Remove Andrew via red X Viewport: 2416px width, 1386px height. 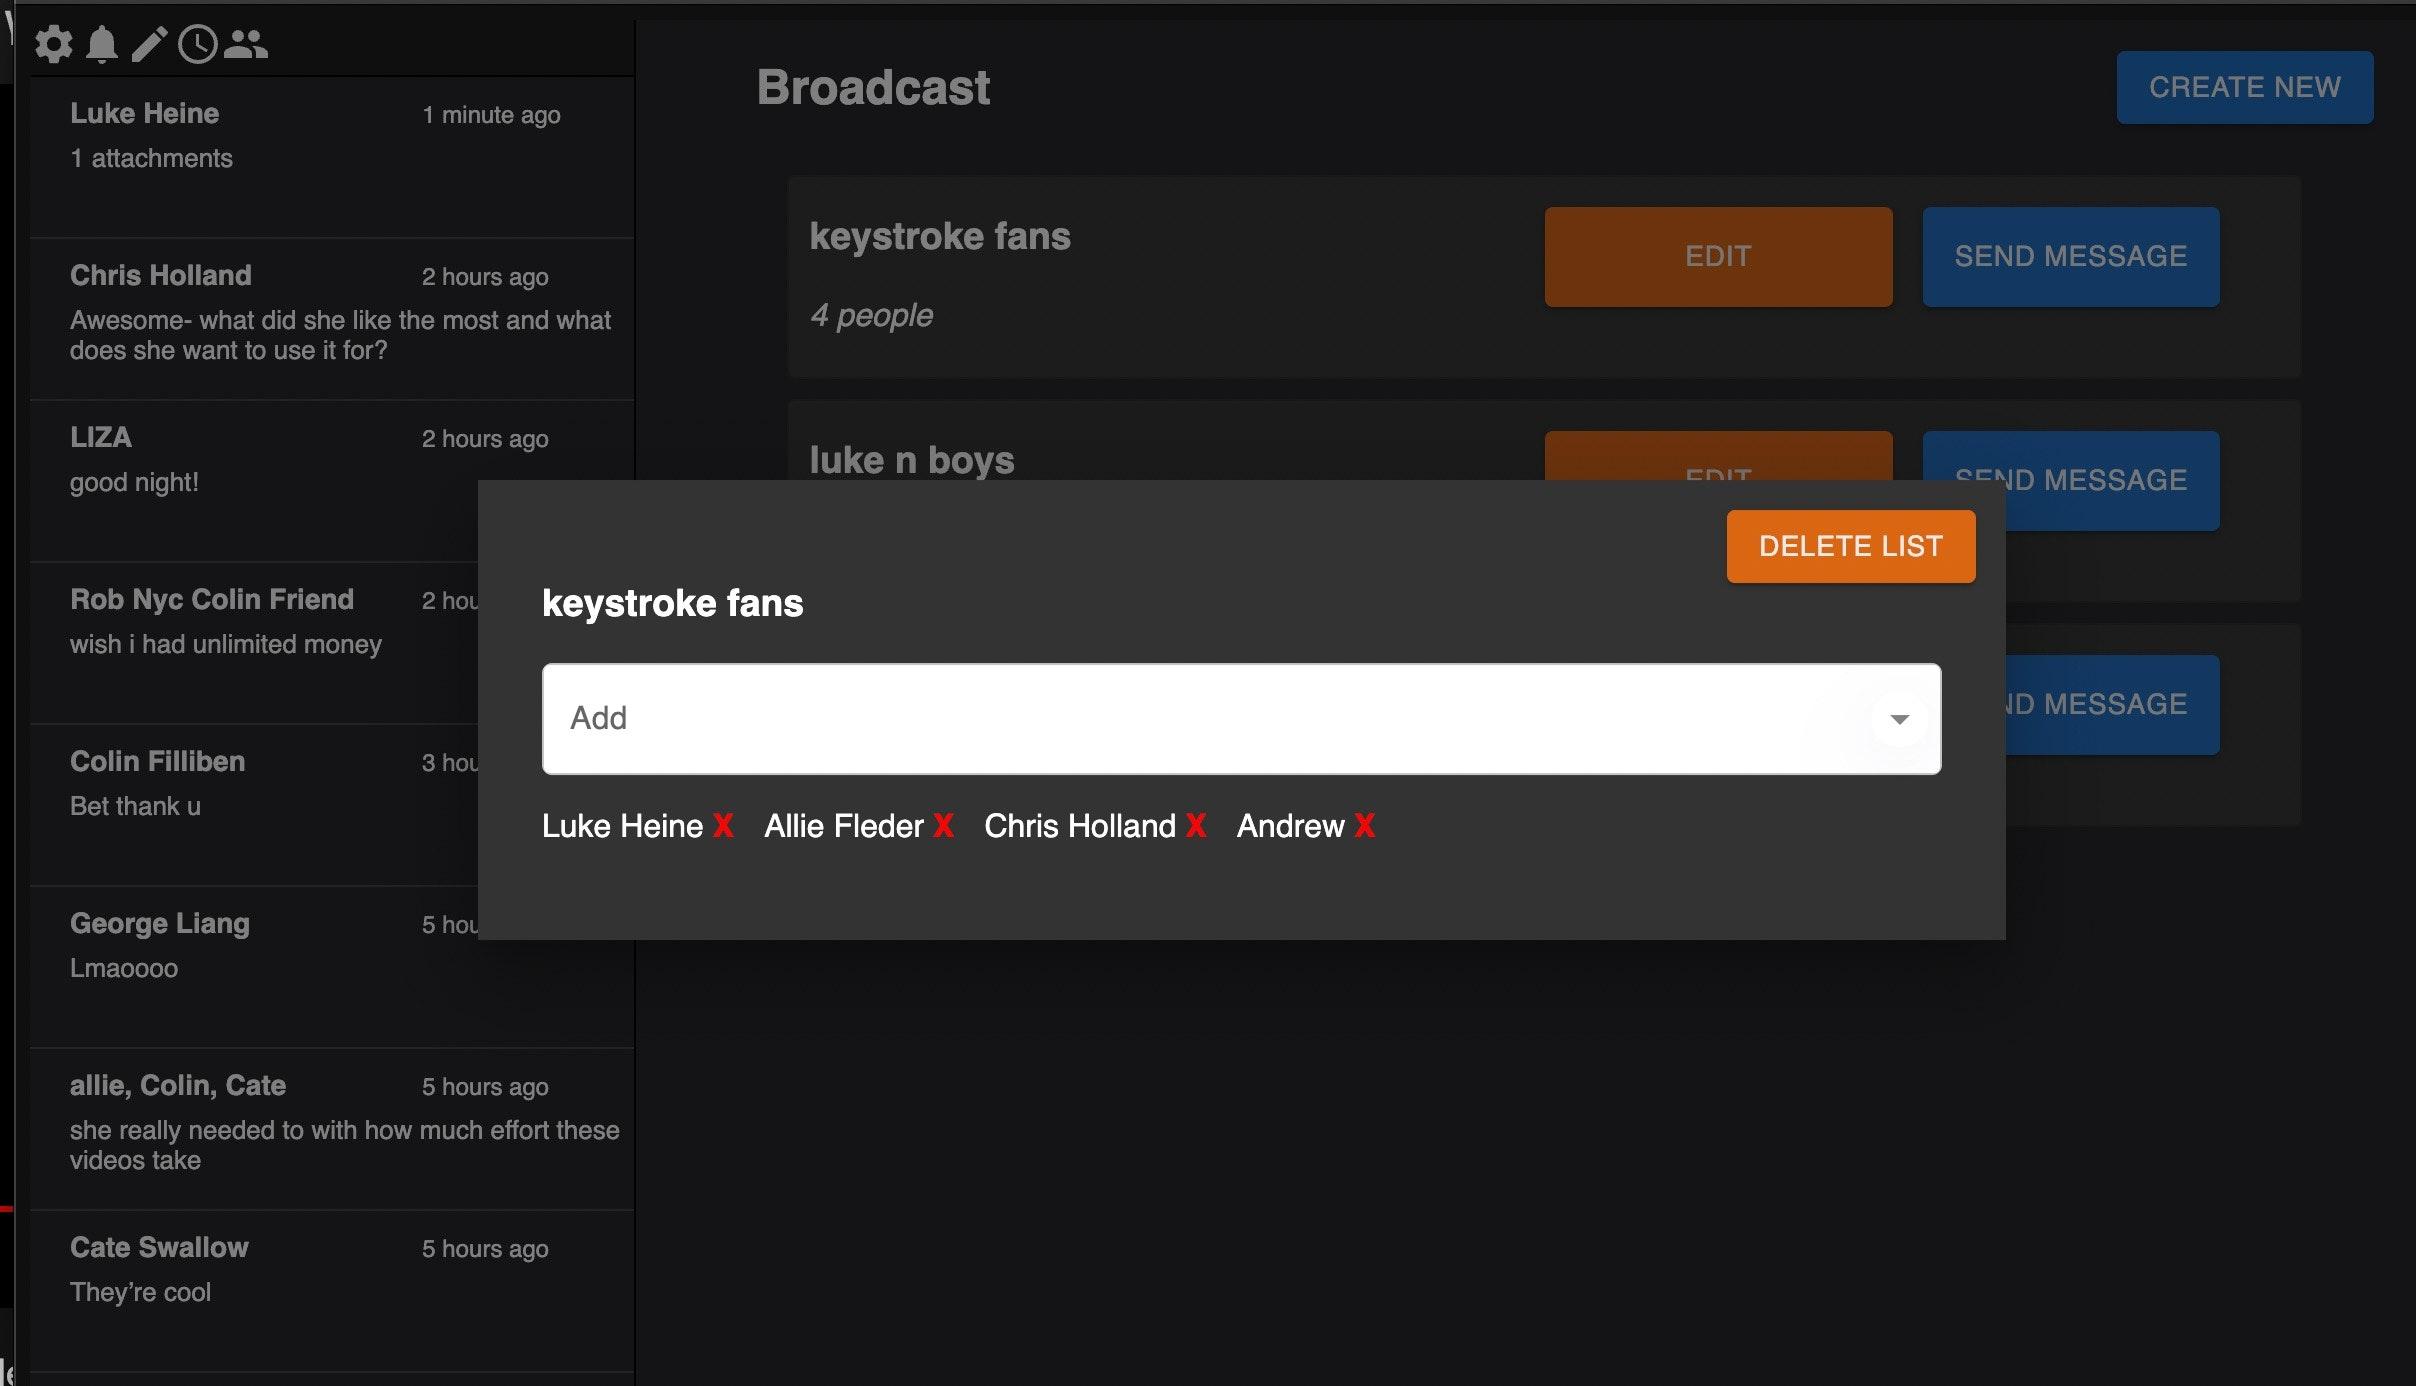point(1365,826)
